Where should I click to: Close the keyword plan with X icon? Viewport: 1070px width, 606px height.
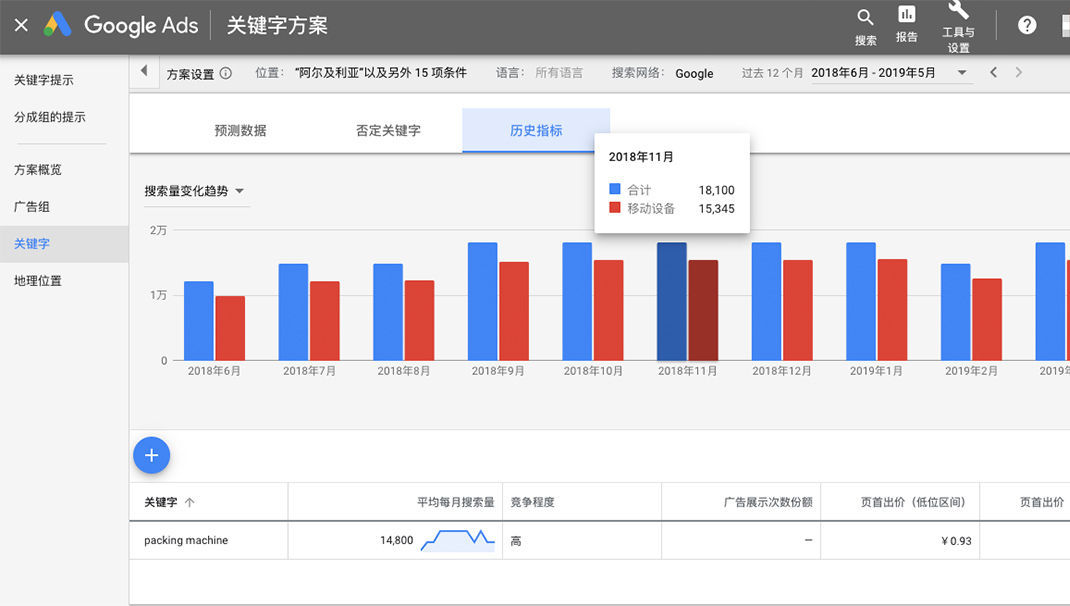coord(21,26)
